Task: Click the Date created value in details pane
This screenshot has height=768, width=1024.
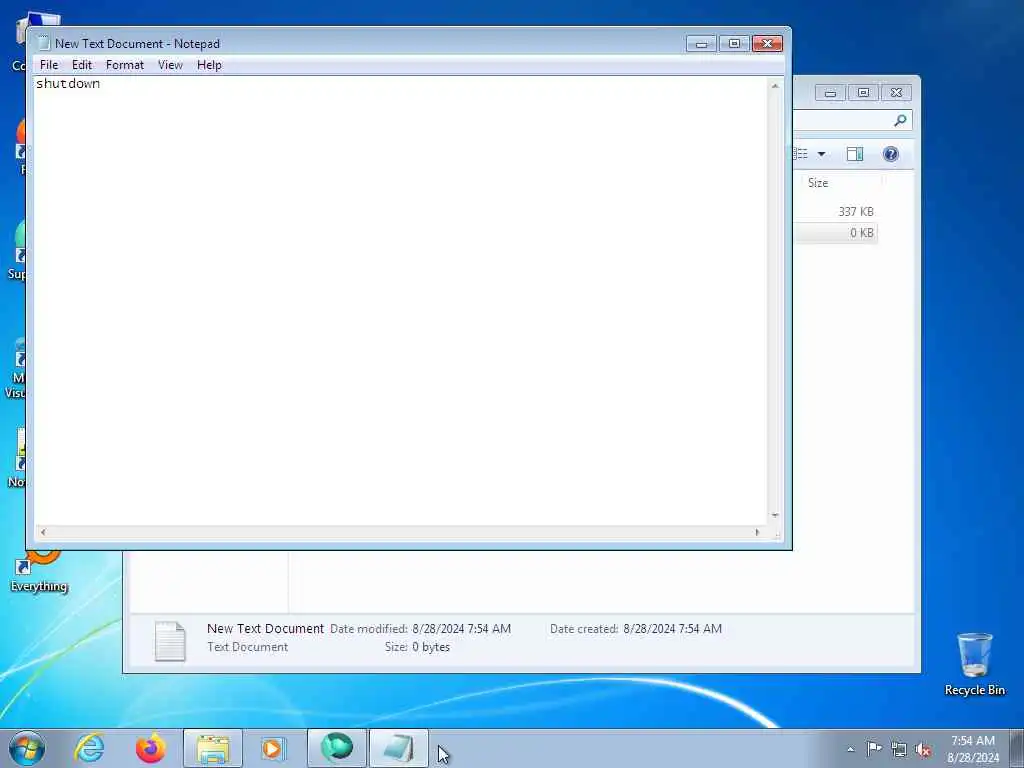Action: [673, 629]
